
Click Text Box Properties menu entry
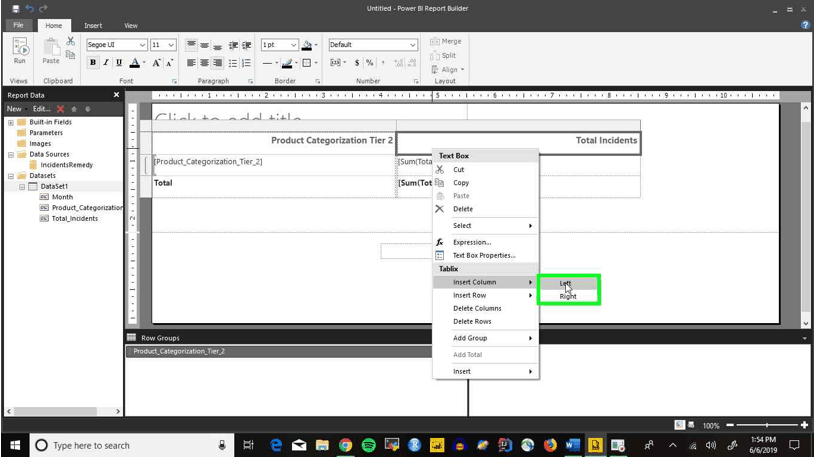(484, 256)
